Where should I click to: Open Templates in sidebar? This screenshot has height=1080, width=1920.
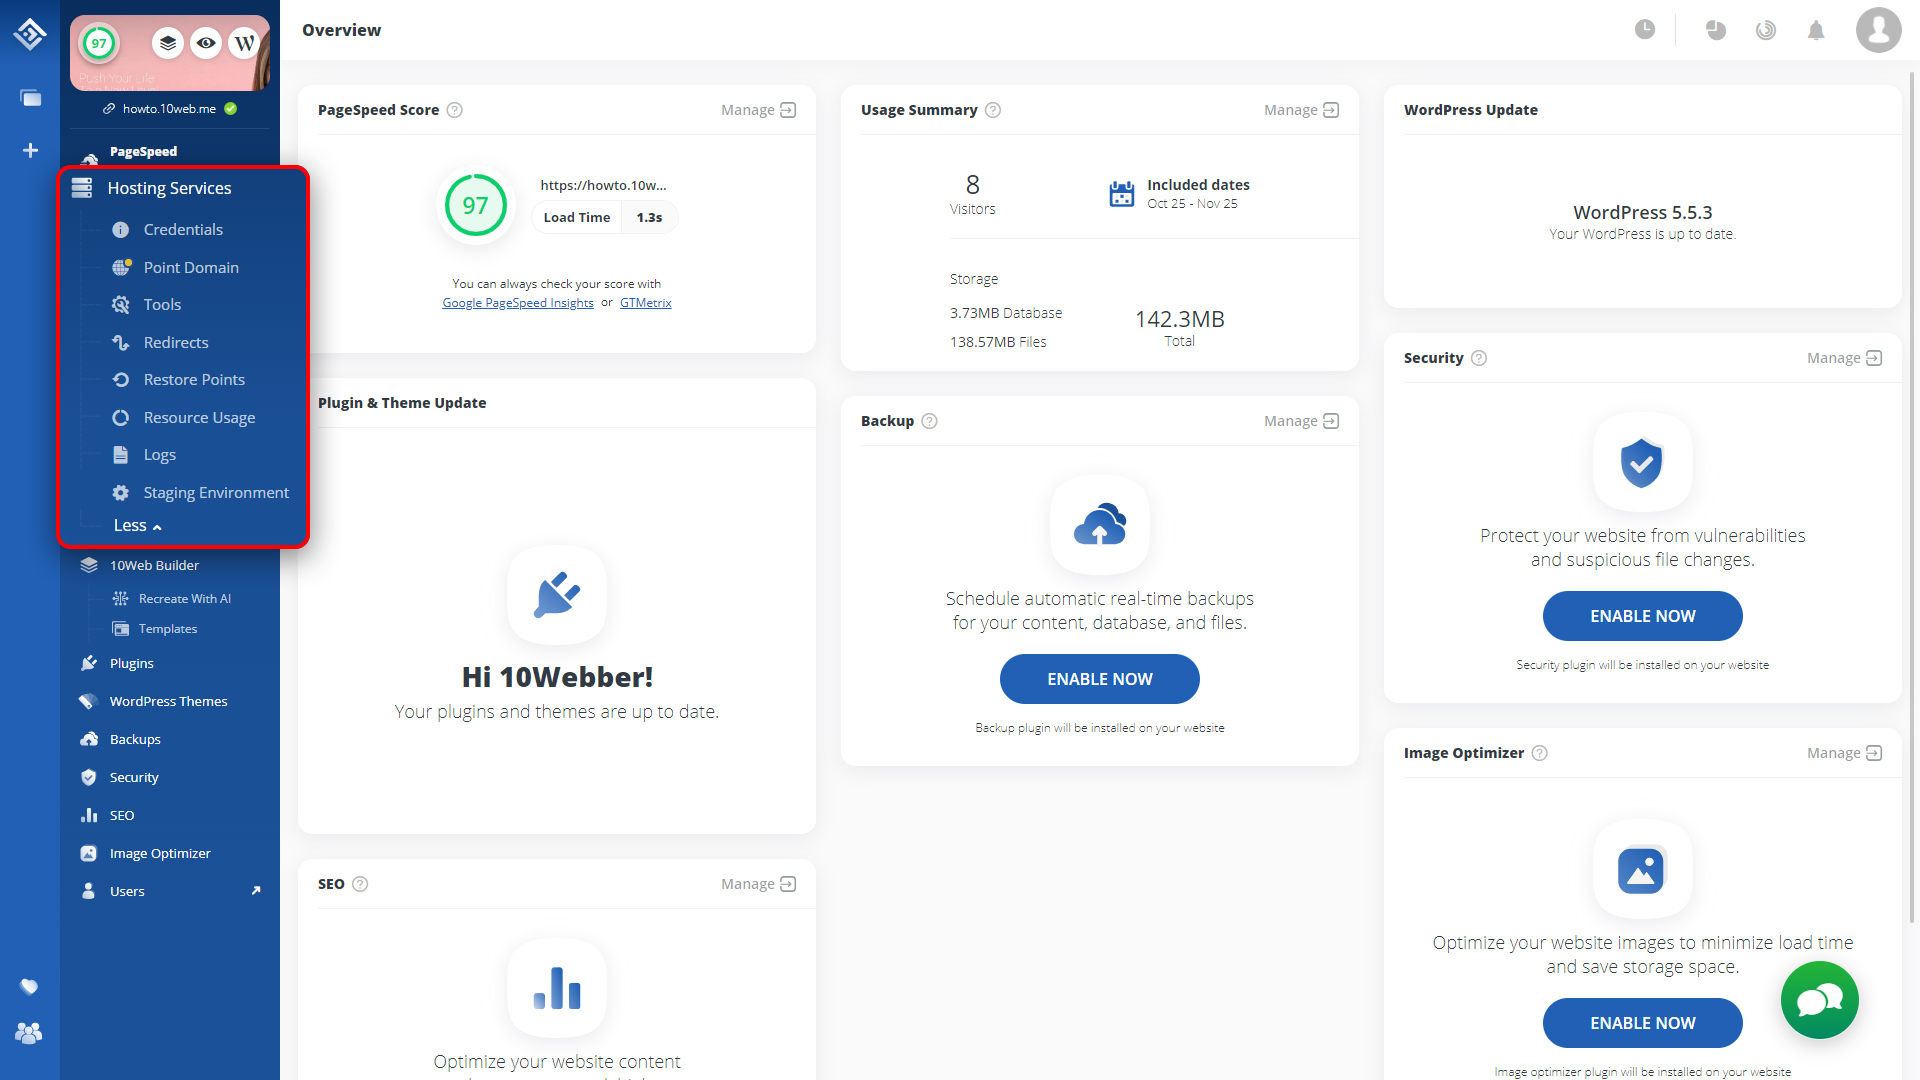point(168,629)
